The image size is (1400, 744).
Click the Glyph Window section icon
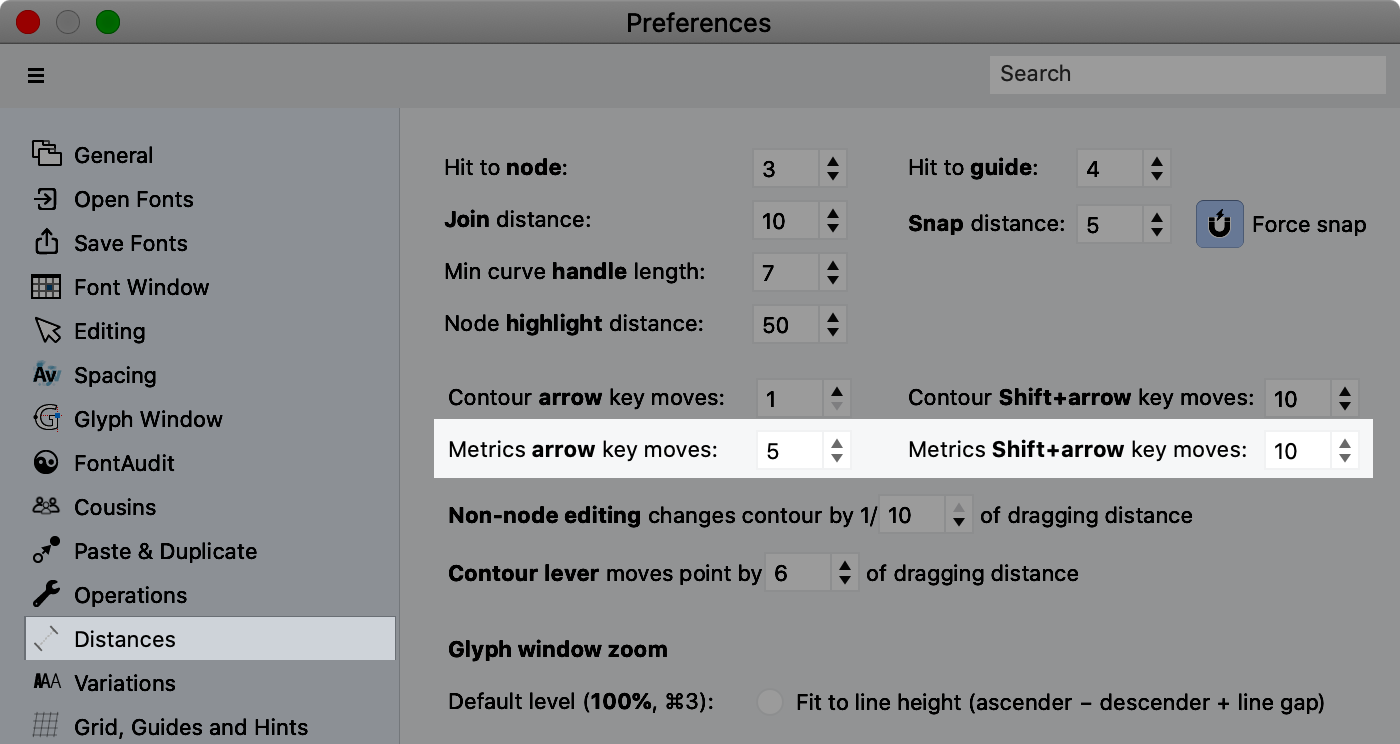(x=47, y=418)
